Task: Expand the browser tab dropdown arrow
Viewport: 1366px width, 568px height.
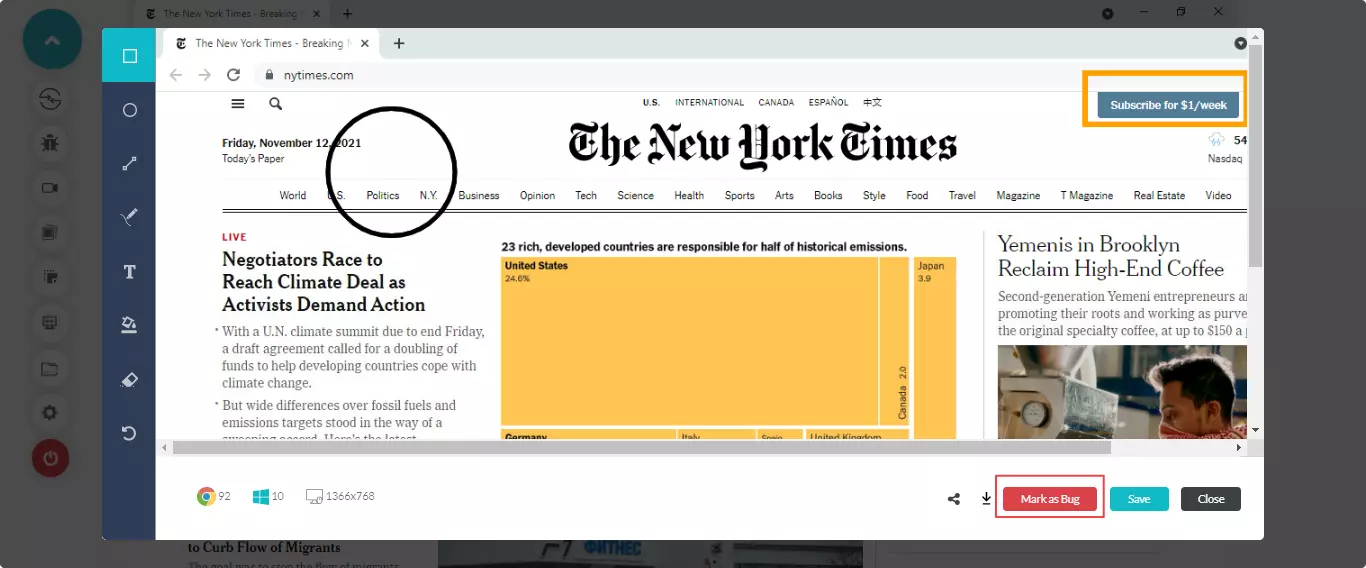Action: 1241,43
